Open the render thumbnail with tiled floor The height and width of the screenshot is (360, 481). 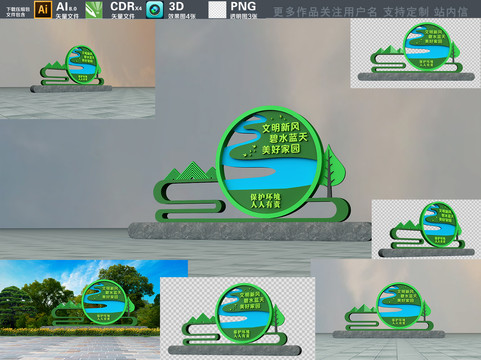pyautogui.click(x=396, y=309)
